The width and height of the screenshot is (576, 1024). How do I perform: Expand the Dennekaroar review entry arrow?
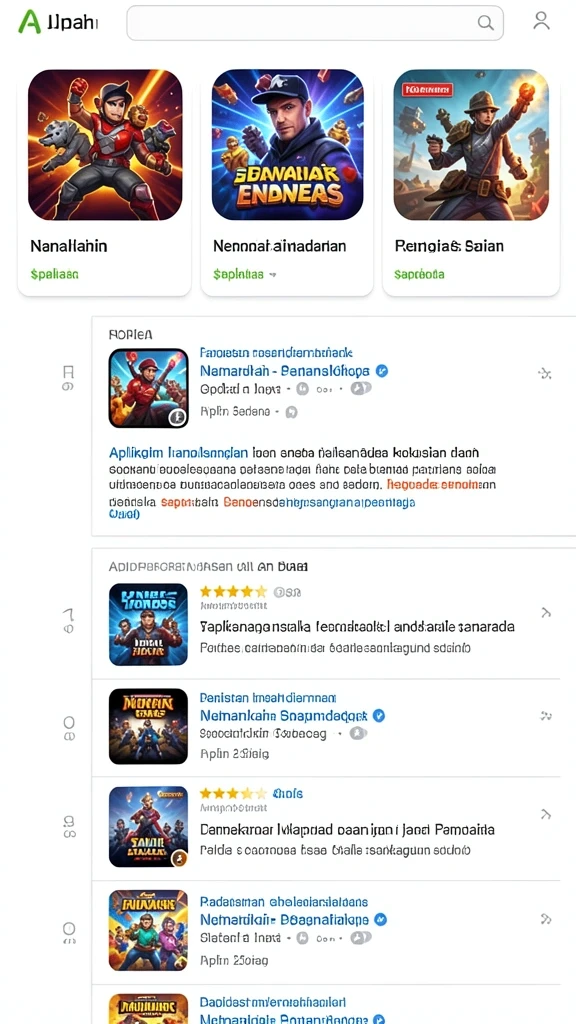click(x=546, y=814)
